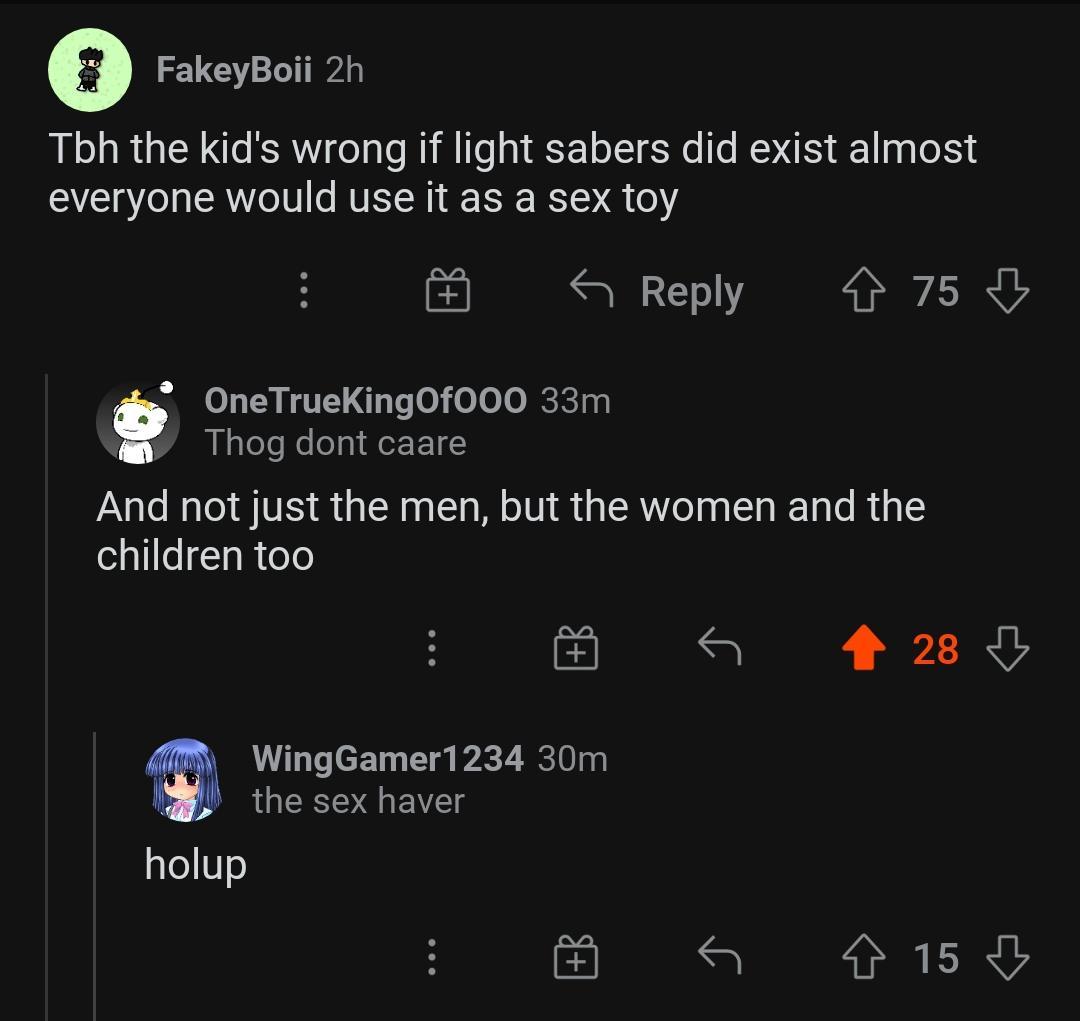Open more options for FakeyBoii's comment
The width and height of the screenshot is (1080, 1021).
click(303, 291)
